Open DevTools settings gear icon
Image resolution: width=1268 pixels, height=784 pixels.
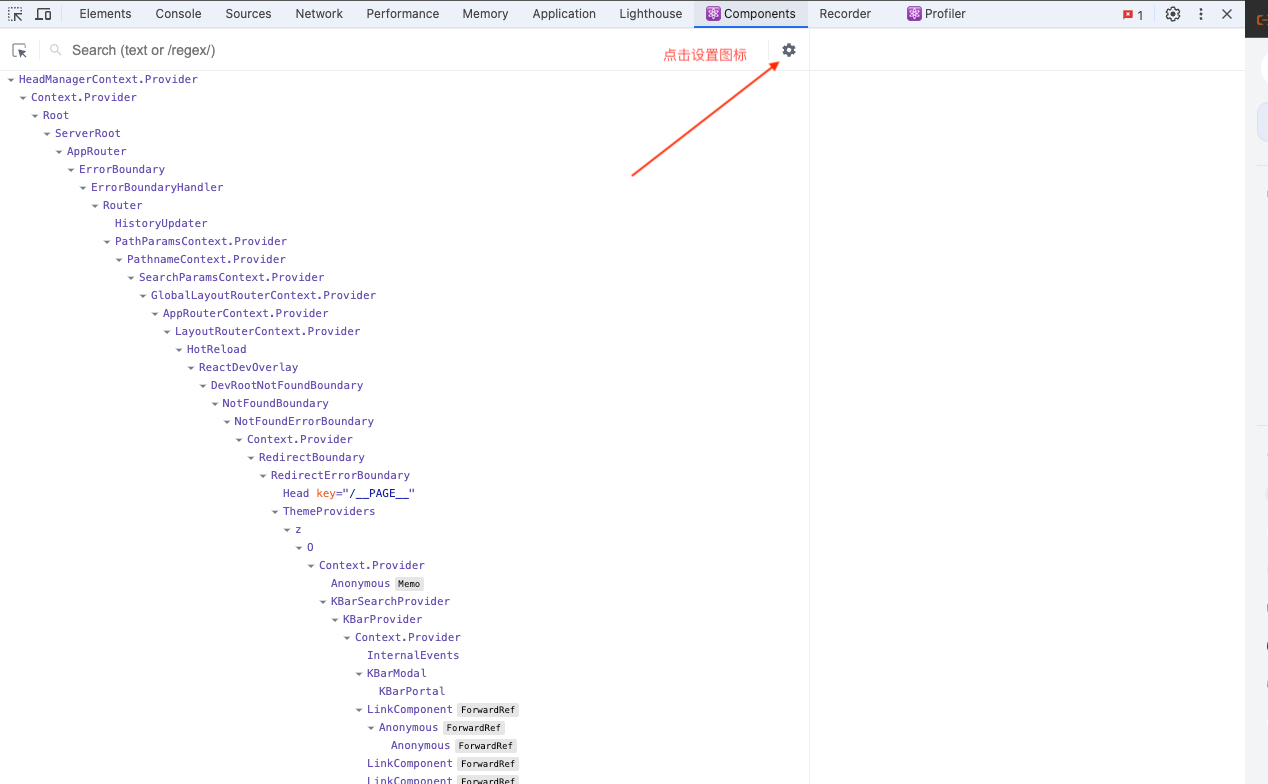pos(1173,14)
